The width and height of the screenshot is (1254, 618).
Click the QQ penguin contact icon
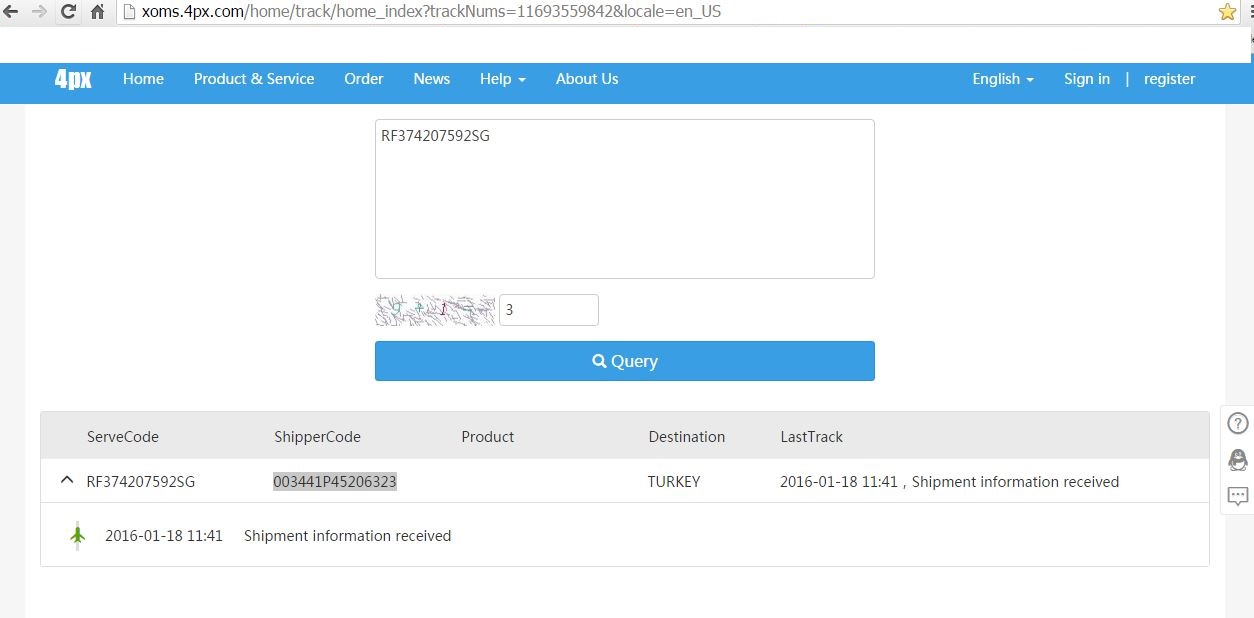click(1238, 460)
